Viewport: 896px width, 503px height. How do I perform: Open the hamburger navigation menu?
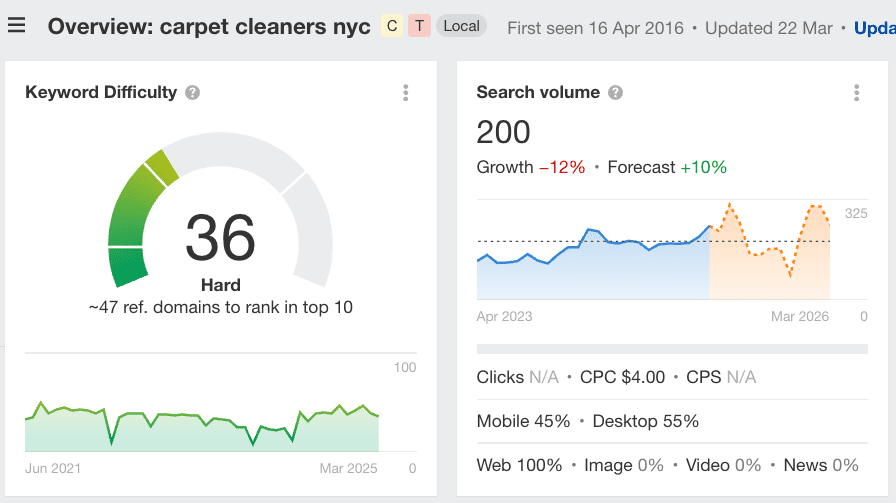pos(17,25)
